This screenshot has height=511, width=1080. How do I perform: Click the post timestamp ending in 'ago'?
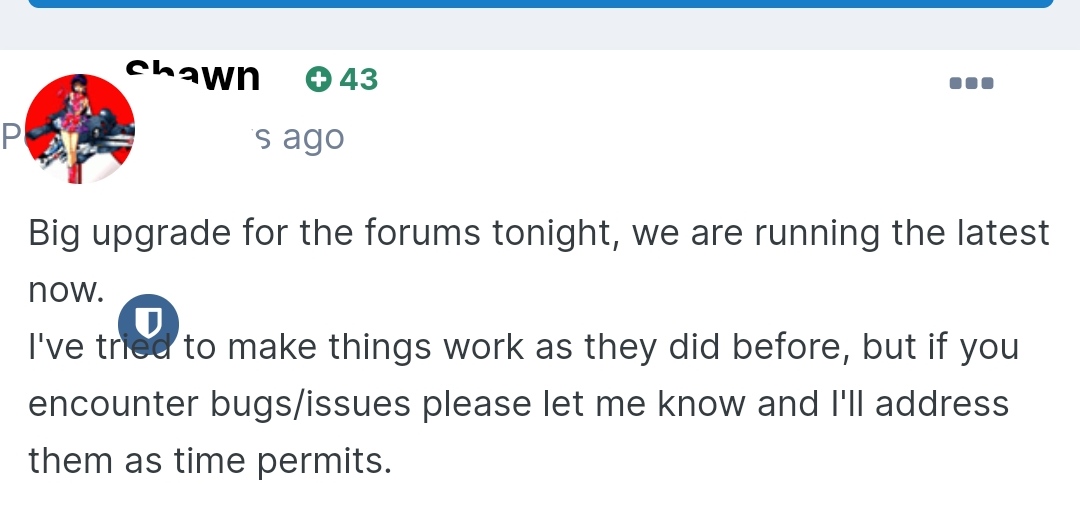pyautogui.click(x=298, y=137)
